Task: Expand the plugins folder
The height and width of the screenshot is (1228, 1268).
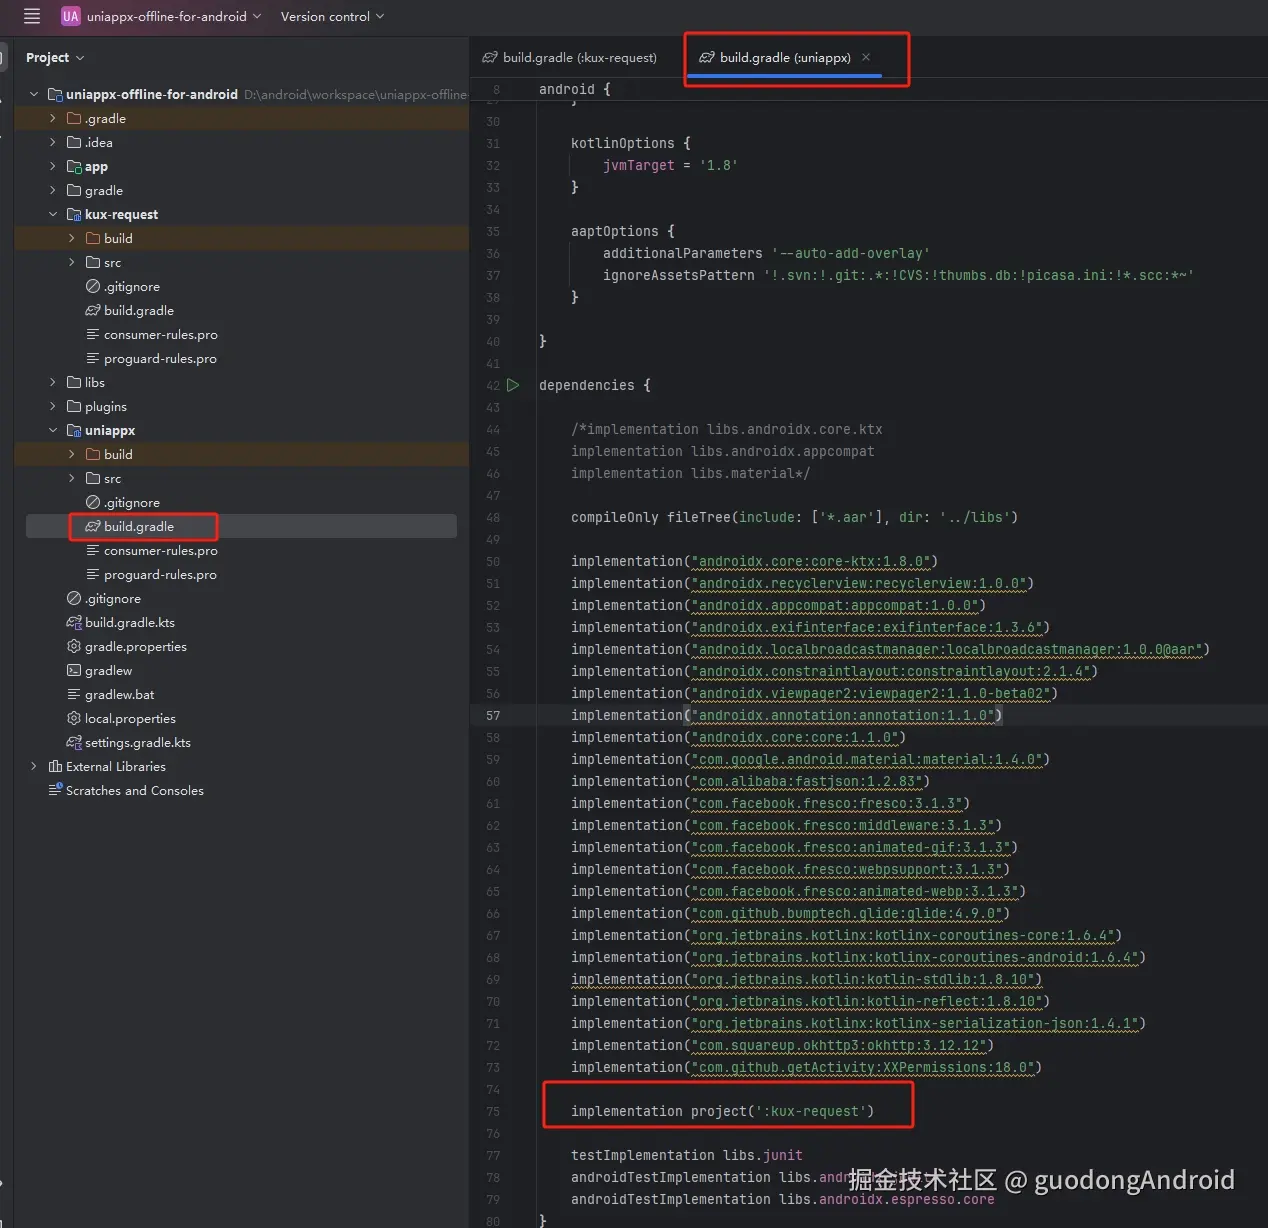Action: 53,406
